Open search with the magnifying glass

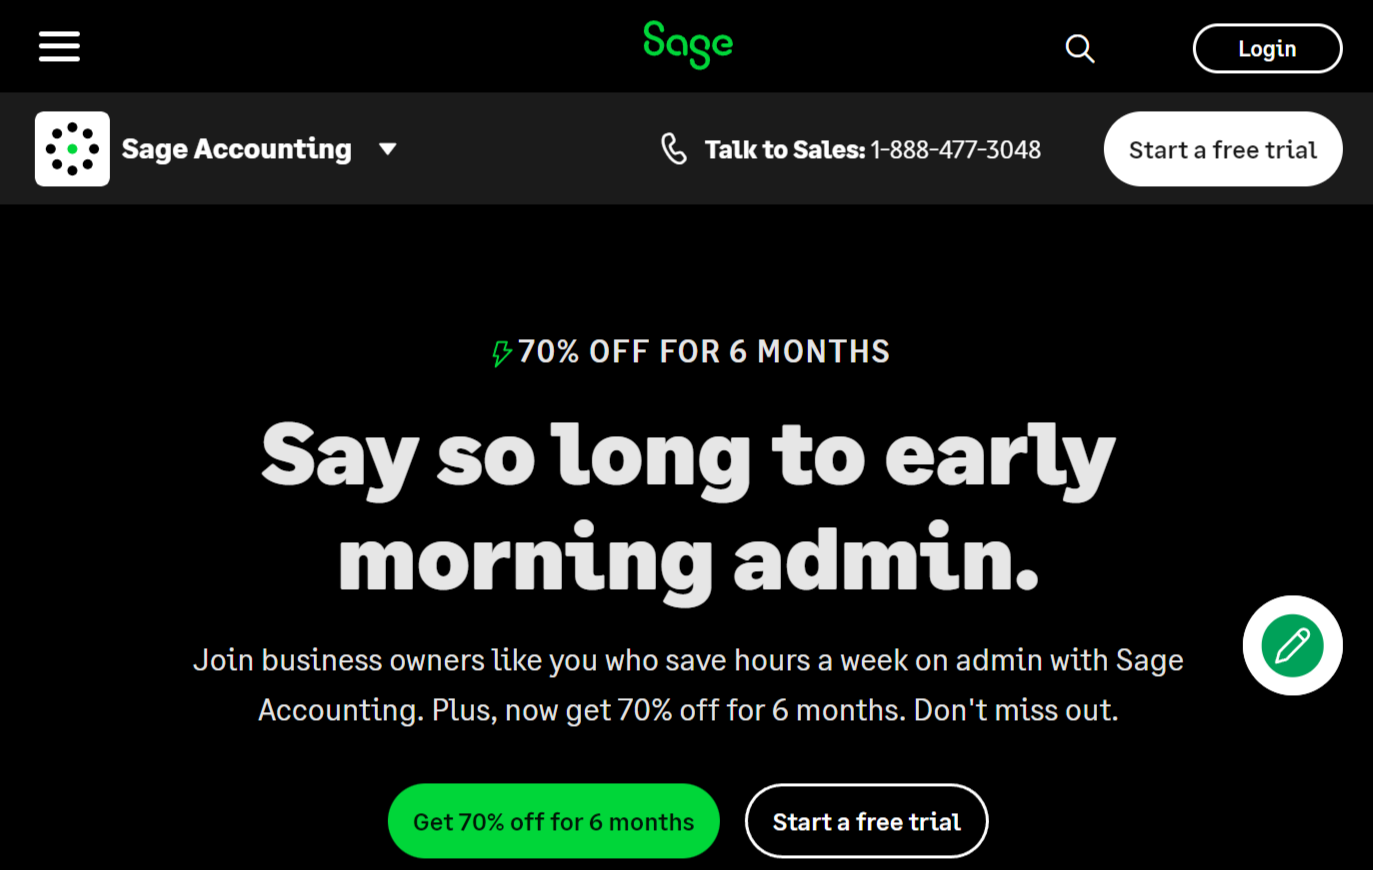[1079, 48]
